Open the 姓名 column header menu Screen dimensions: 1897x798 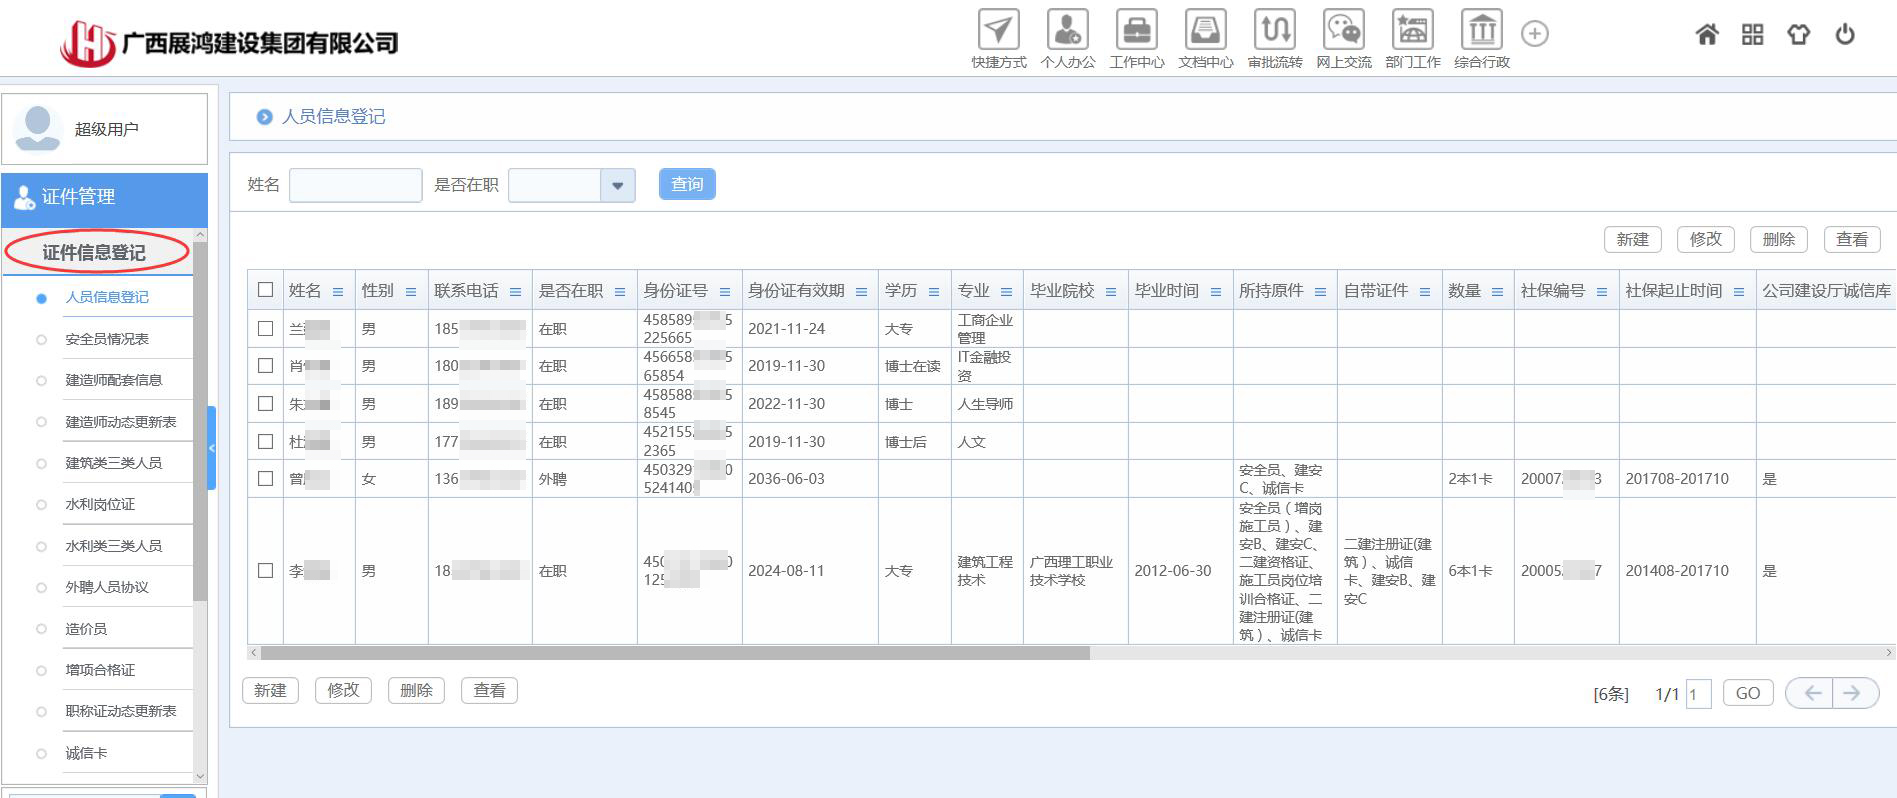pyautogui.click(x=338, y=292)
